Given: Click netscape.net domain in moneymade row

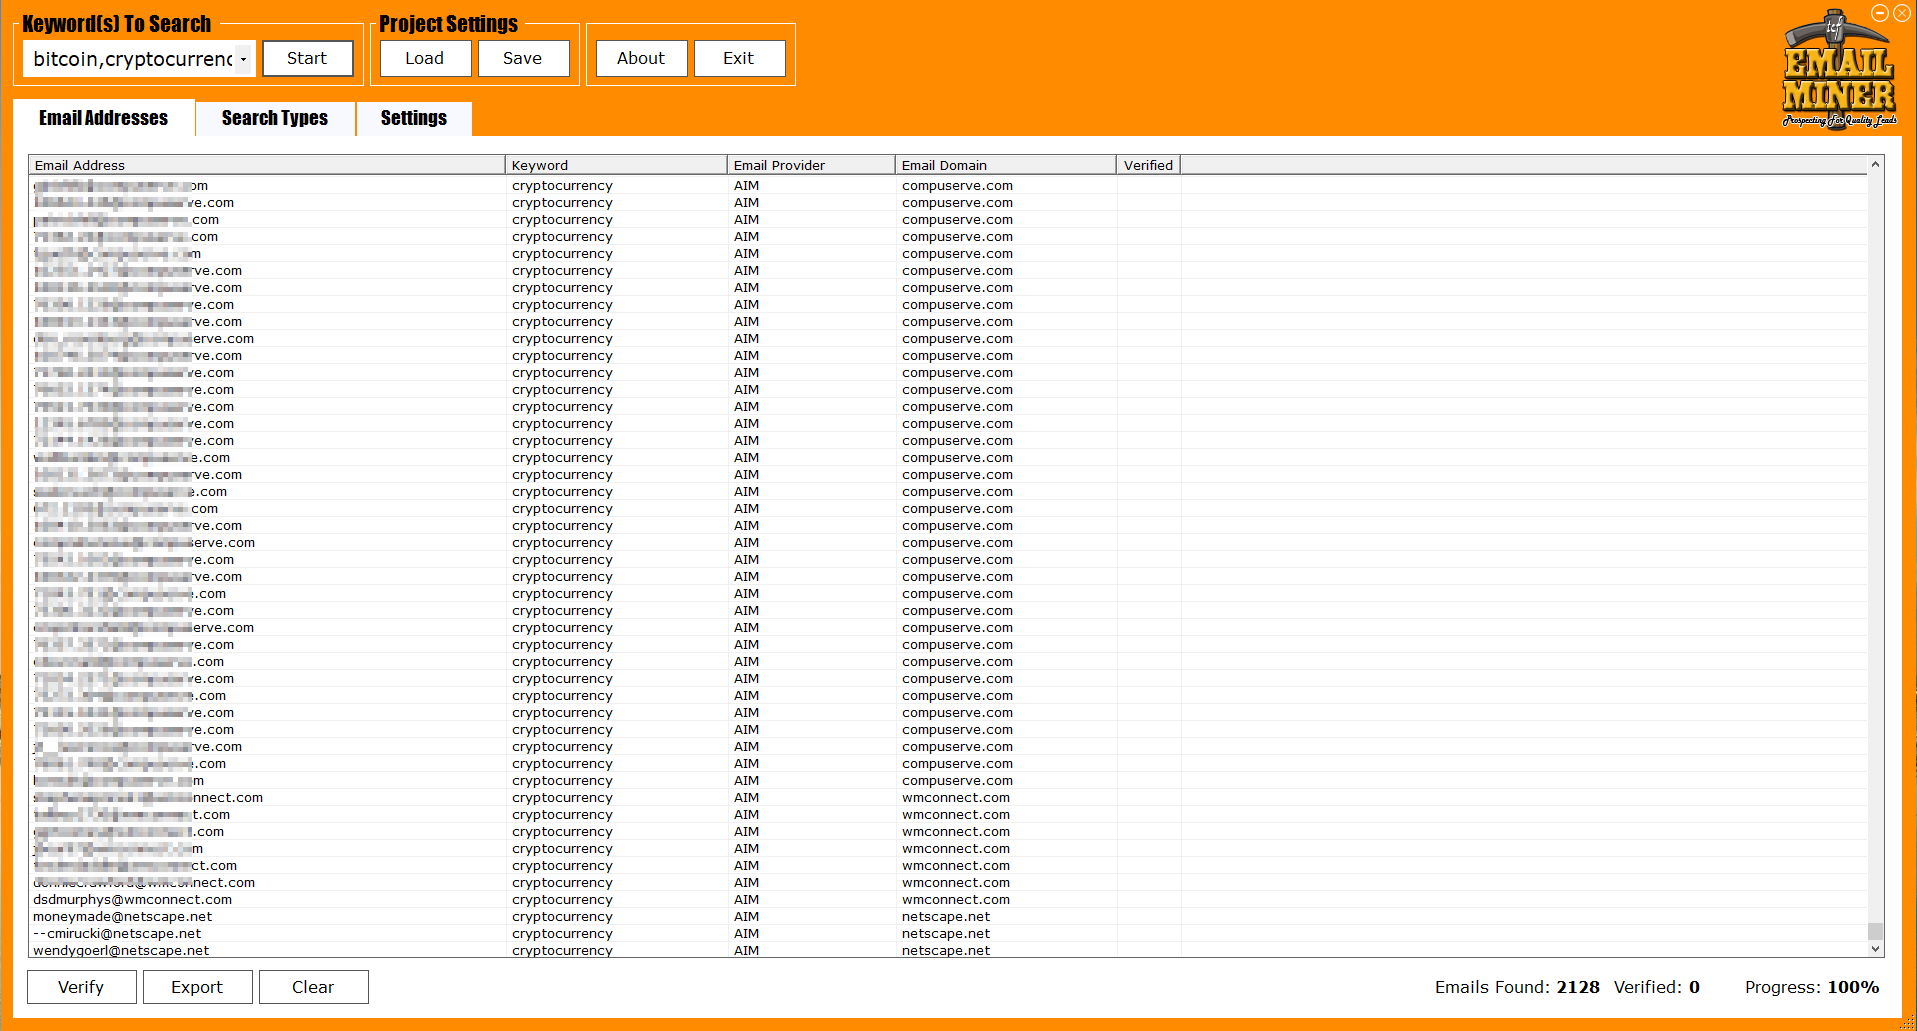Looking at the screenshot, I should tap(946, 917).
